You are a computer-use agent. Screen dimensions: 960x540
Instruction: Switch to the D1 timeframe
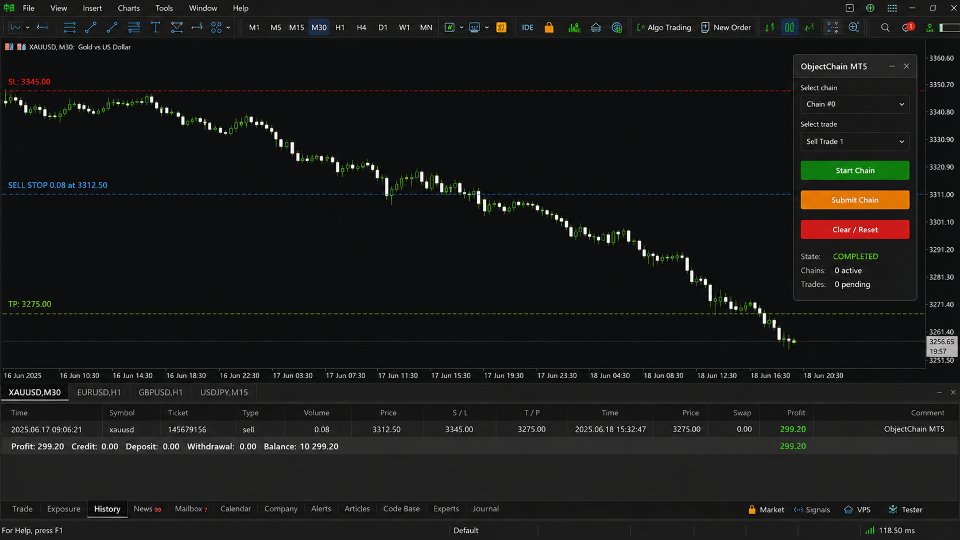pyautogui.click(x=383, y=28)
